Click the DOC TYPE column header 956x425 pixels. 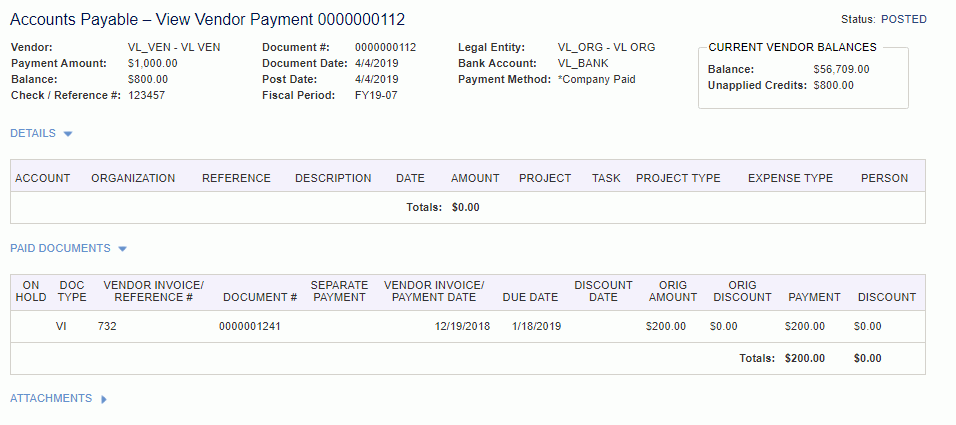click(72, 291)
